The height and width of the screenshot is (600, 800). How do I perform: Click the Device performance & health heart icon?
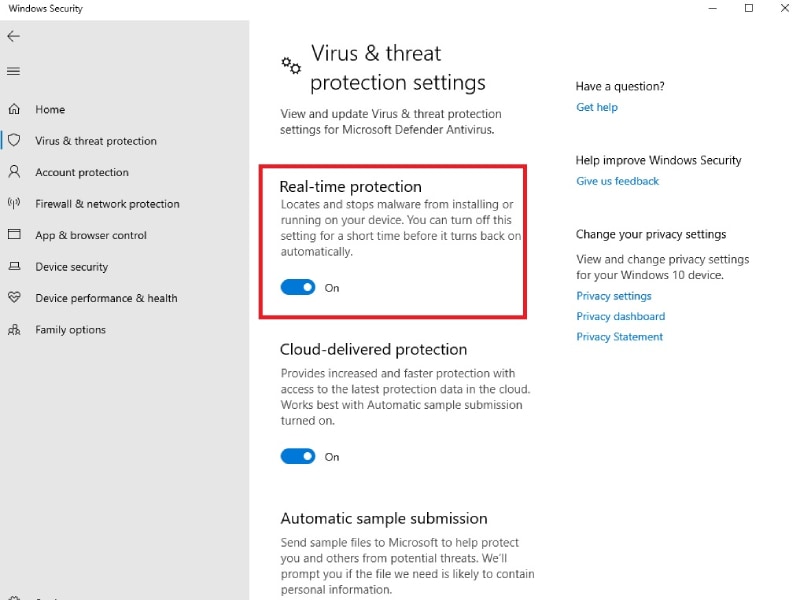14,298
